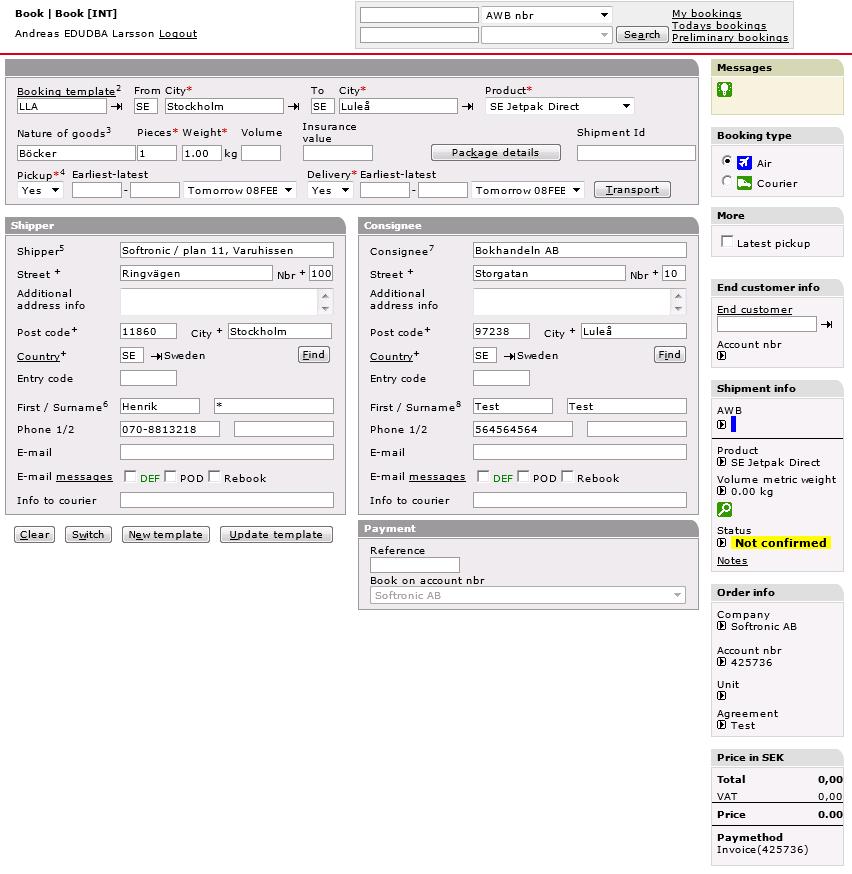The image size is (852, 874).
Task: Open Shipper E-mail messages link
Action: click(84, 477)
